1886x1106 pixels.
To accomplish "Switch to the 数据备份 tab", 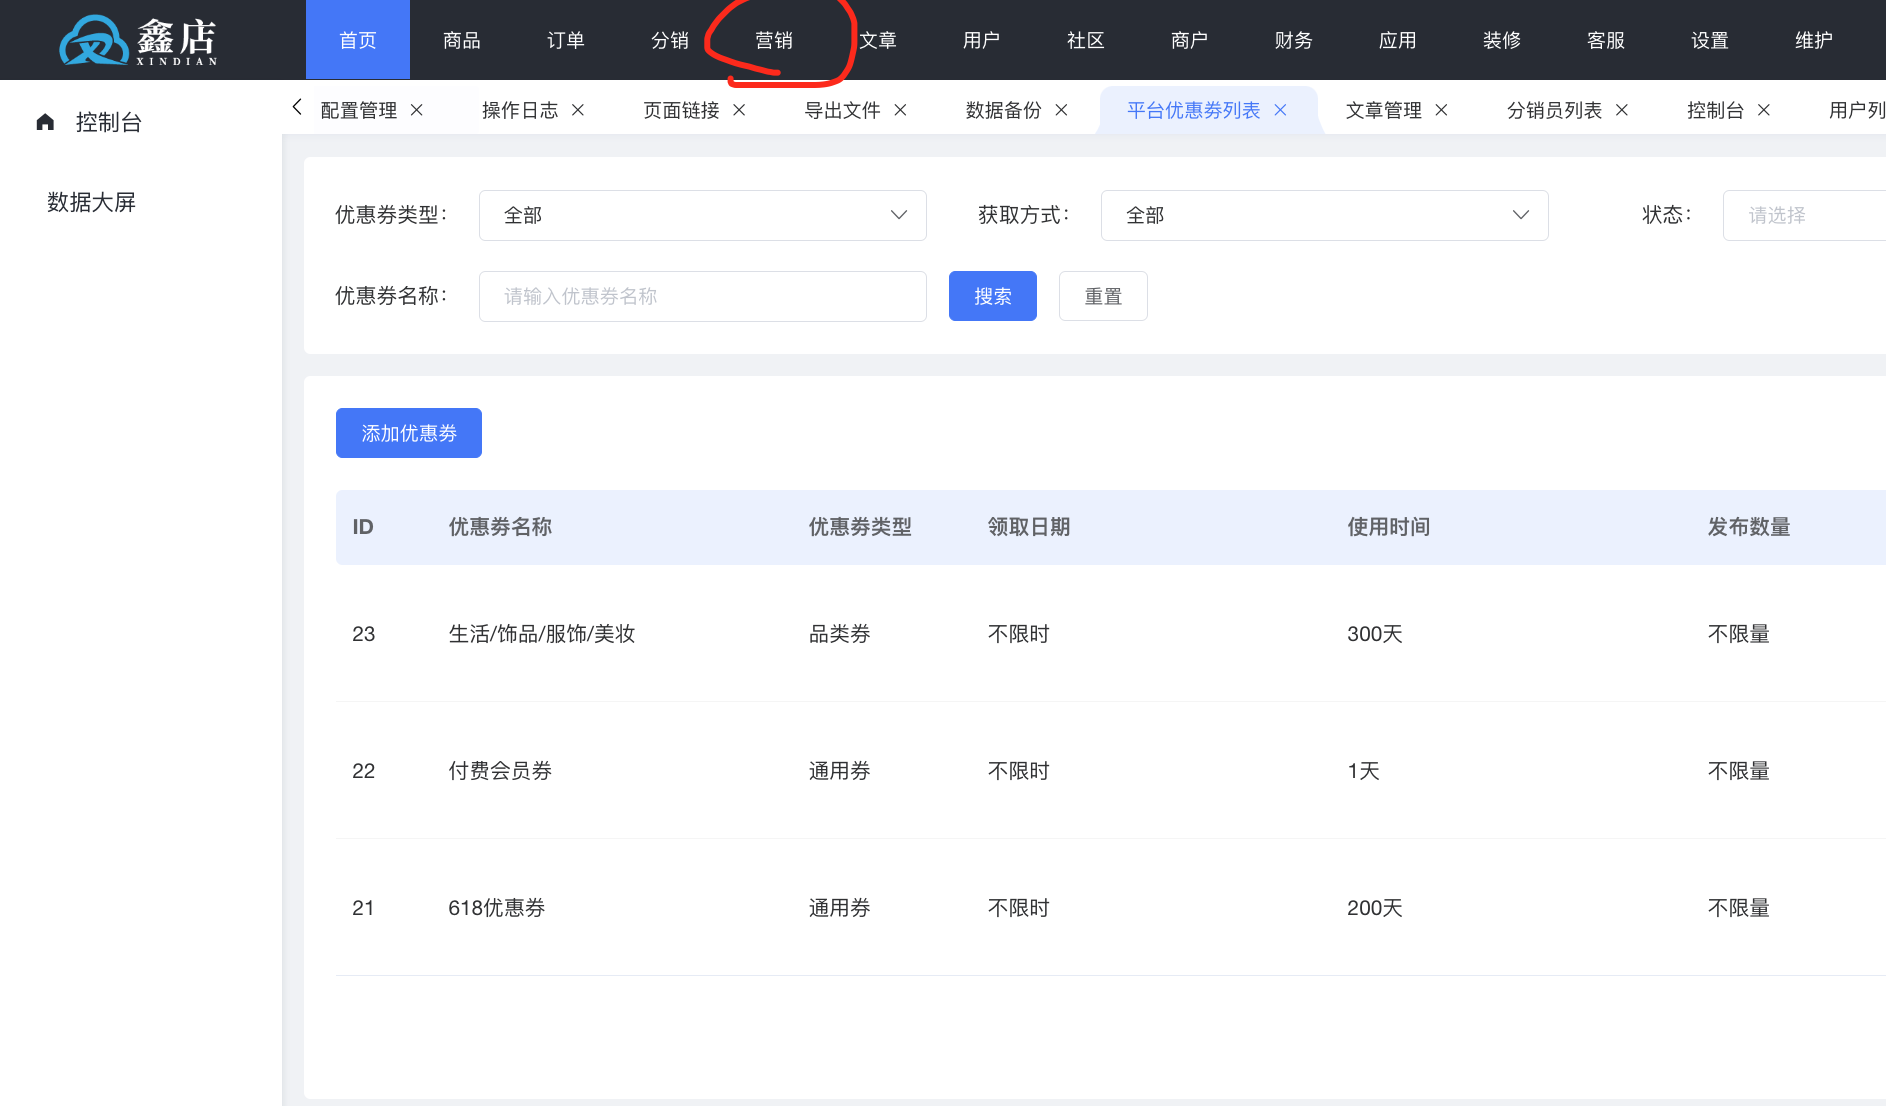I will click(1003, 110).
